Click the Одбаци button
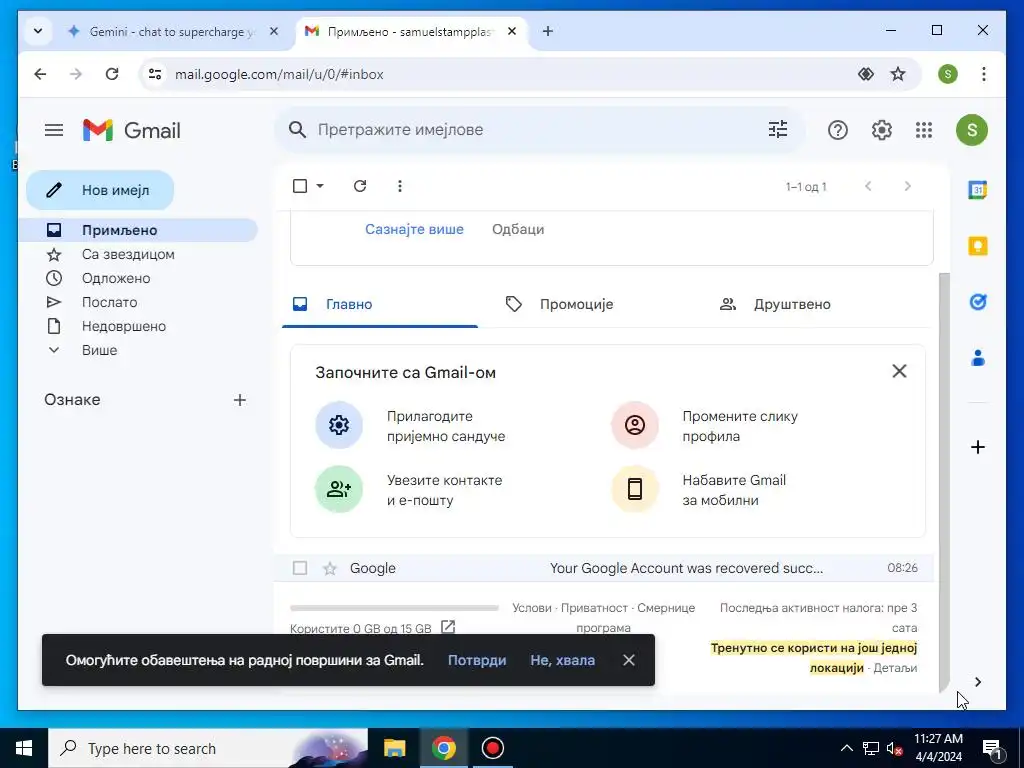 click(x=518, y=229)
